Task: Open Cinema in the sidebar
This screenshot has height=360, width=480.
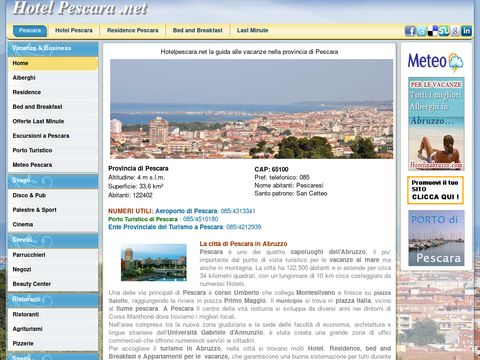Action: point(53,224)
